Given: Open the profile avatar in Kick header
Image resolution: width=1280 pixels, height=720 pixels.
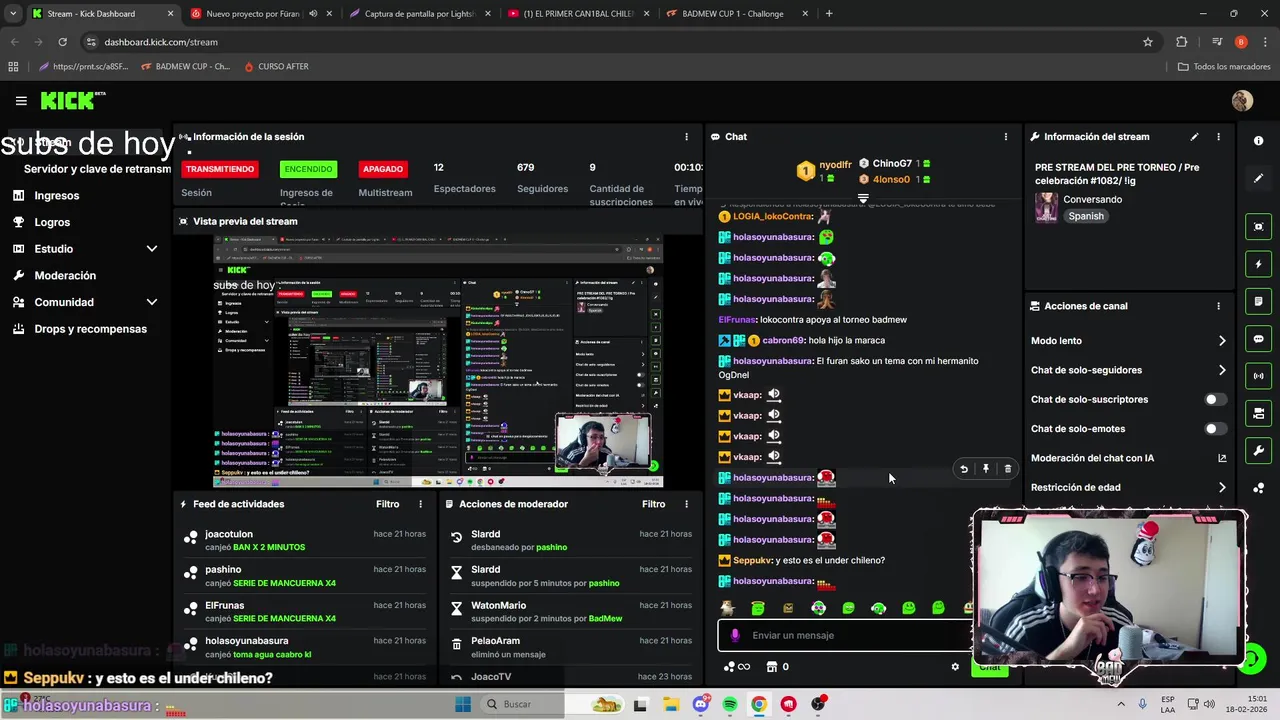Looking at the screenshot, I should (x=1242, y=101).
